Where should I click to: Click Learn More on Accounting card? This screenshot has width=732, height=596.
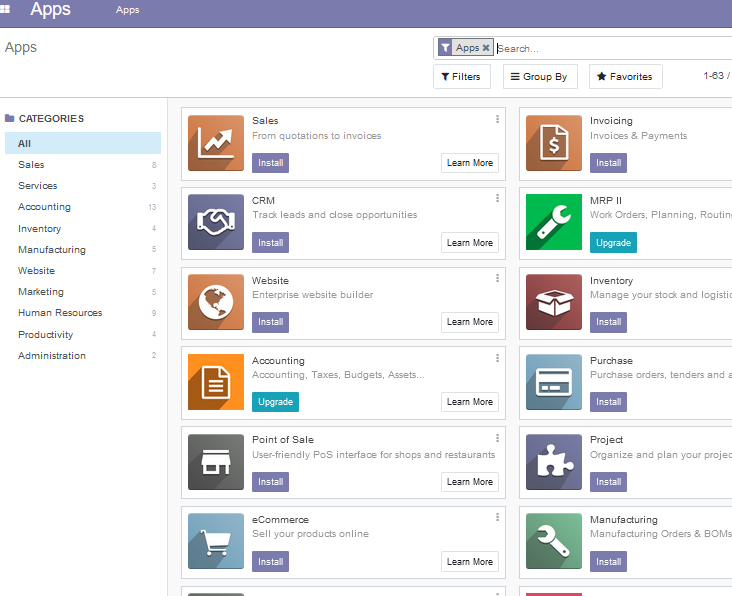pos(470,402)
